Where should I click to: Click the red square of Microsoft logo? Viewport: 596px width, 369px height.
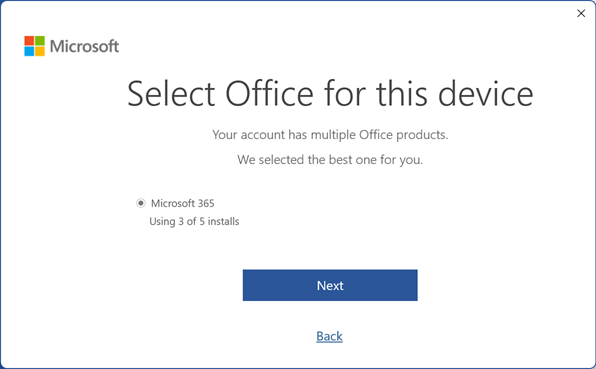pos(29,41)
